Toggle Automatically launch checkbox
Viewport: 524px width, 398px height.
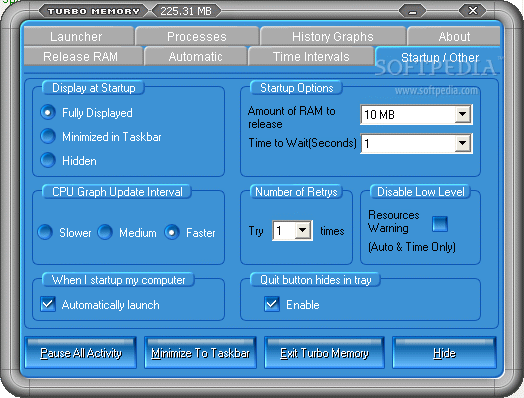[x=48, y=304]
